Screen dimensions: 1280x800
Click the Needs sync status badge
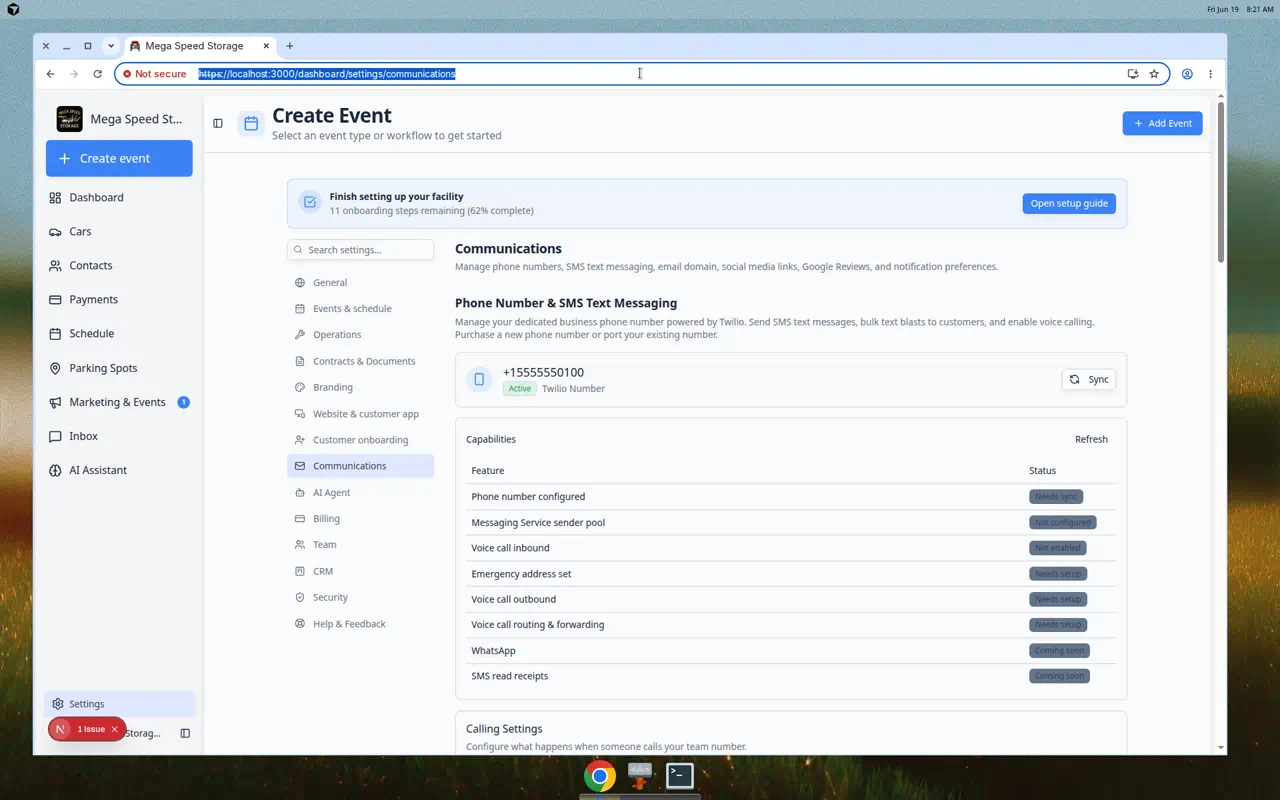click(1056, 497)
